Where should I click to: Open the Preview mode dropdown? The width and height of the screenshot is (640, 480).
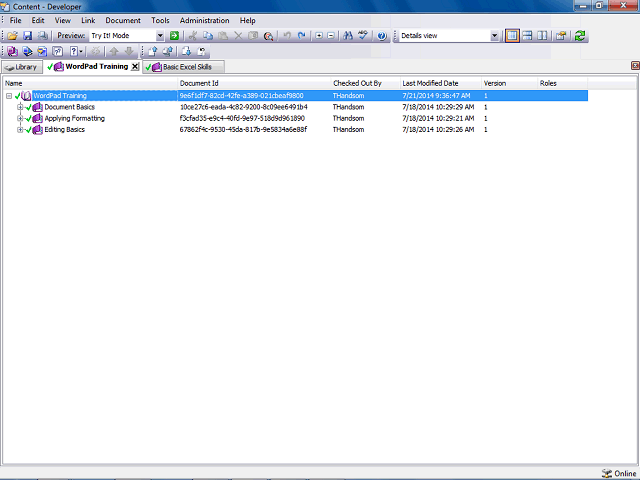pyautogui.click(x=160, y=36)
